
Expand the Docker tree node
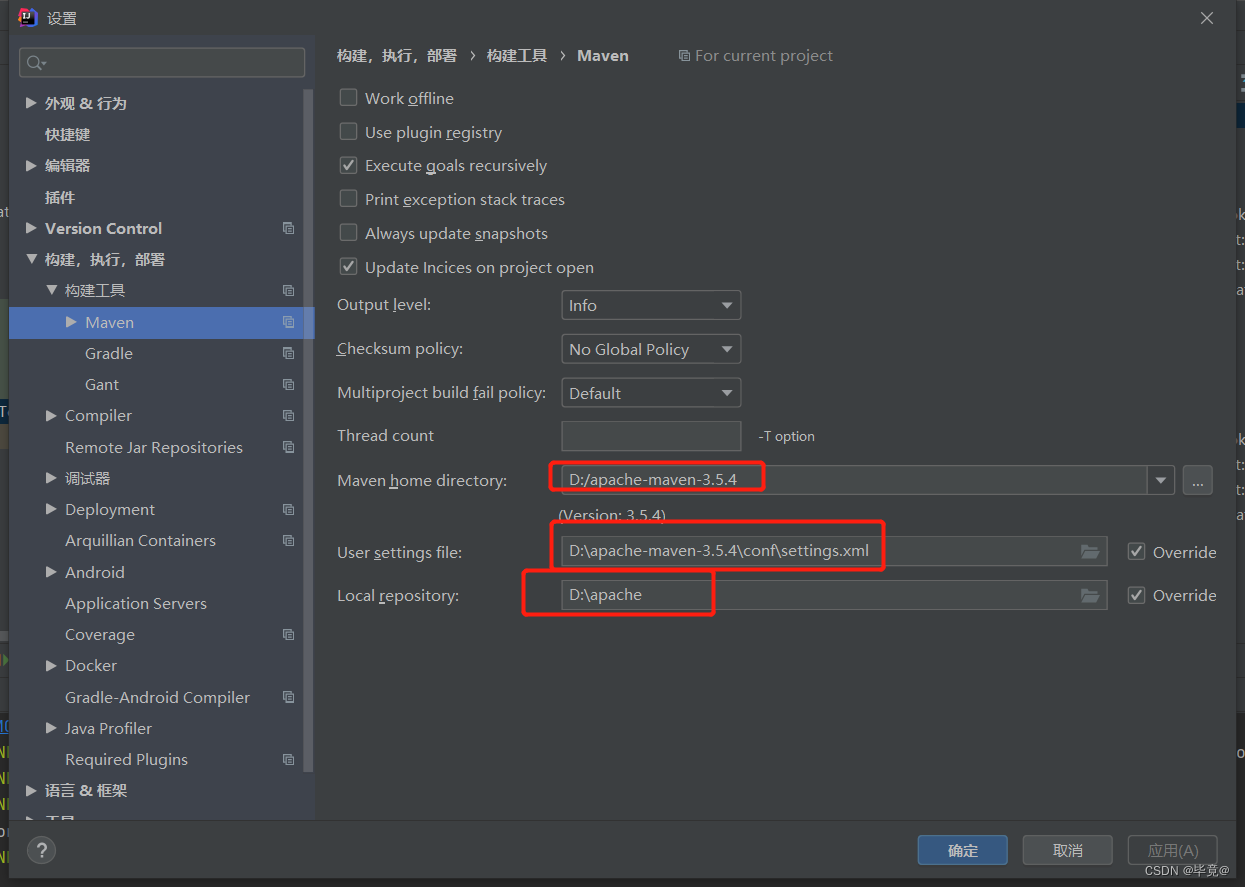click(x=51, y=665)
